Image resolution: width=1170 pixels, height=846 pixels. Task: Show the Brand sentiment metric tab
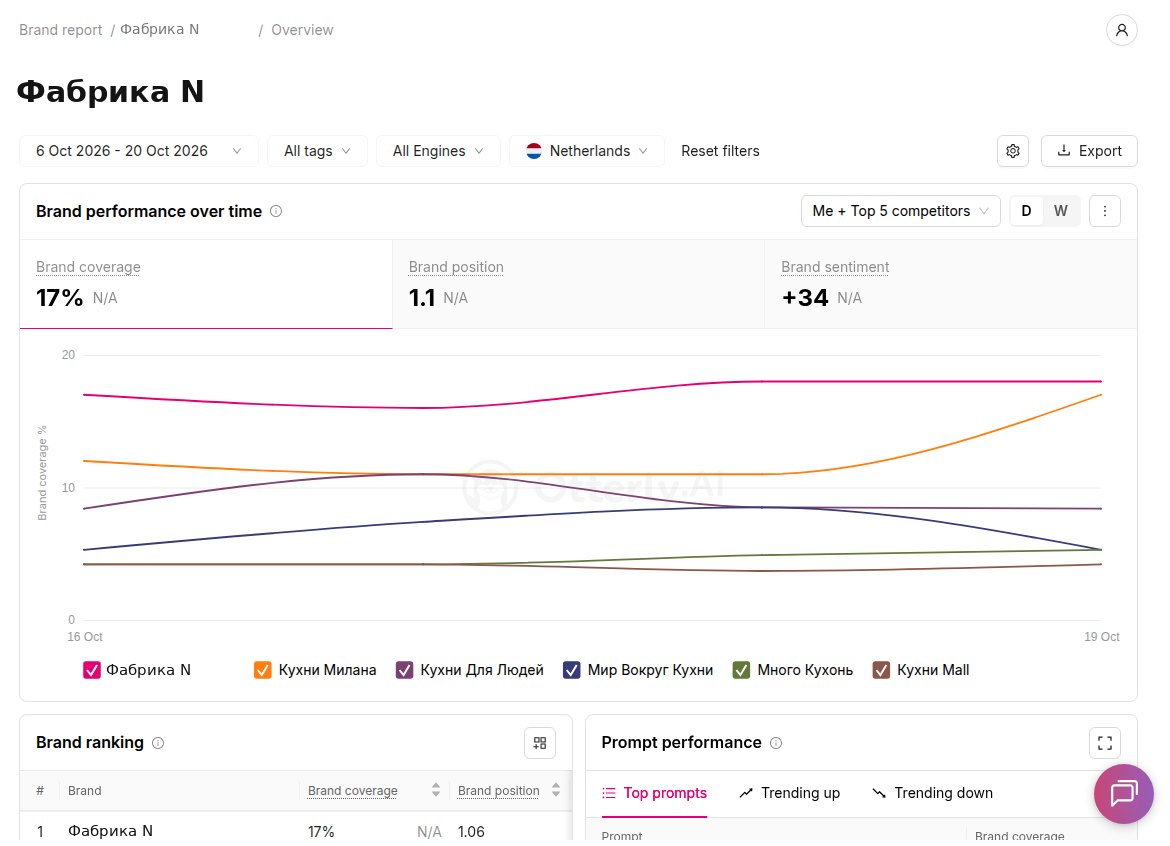coord(951,284)
